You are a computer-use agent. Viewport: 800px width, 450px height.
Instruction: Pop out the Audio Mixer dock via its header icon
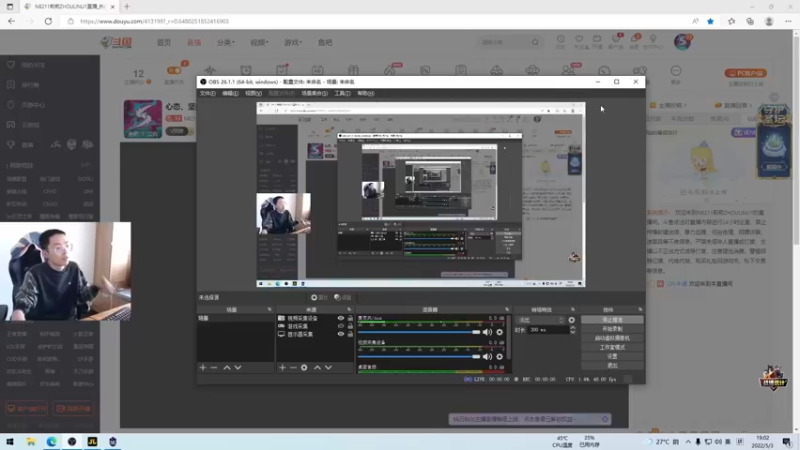click(507, 310)
